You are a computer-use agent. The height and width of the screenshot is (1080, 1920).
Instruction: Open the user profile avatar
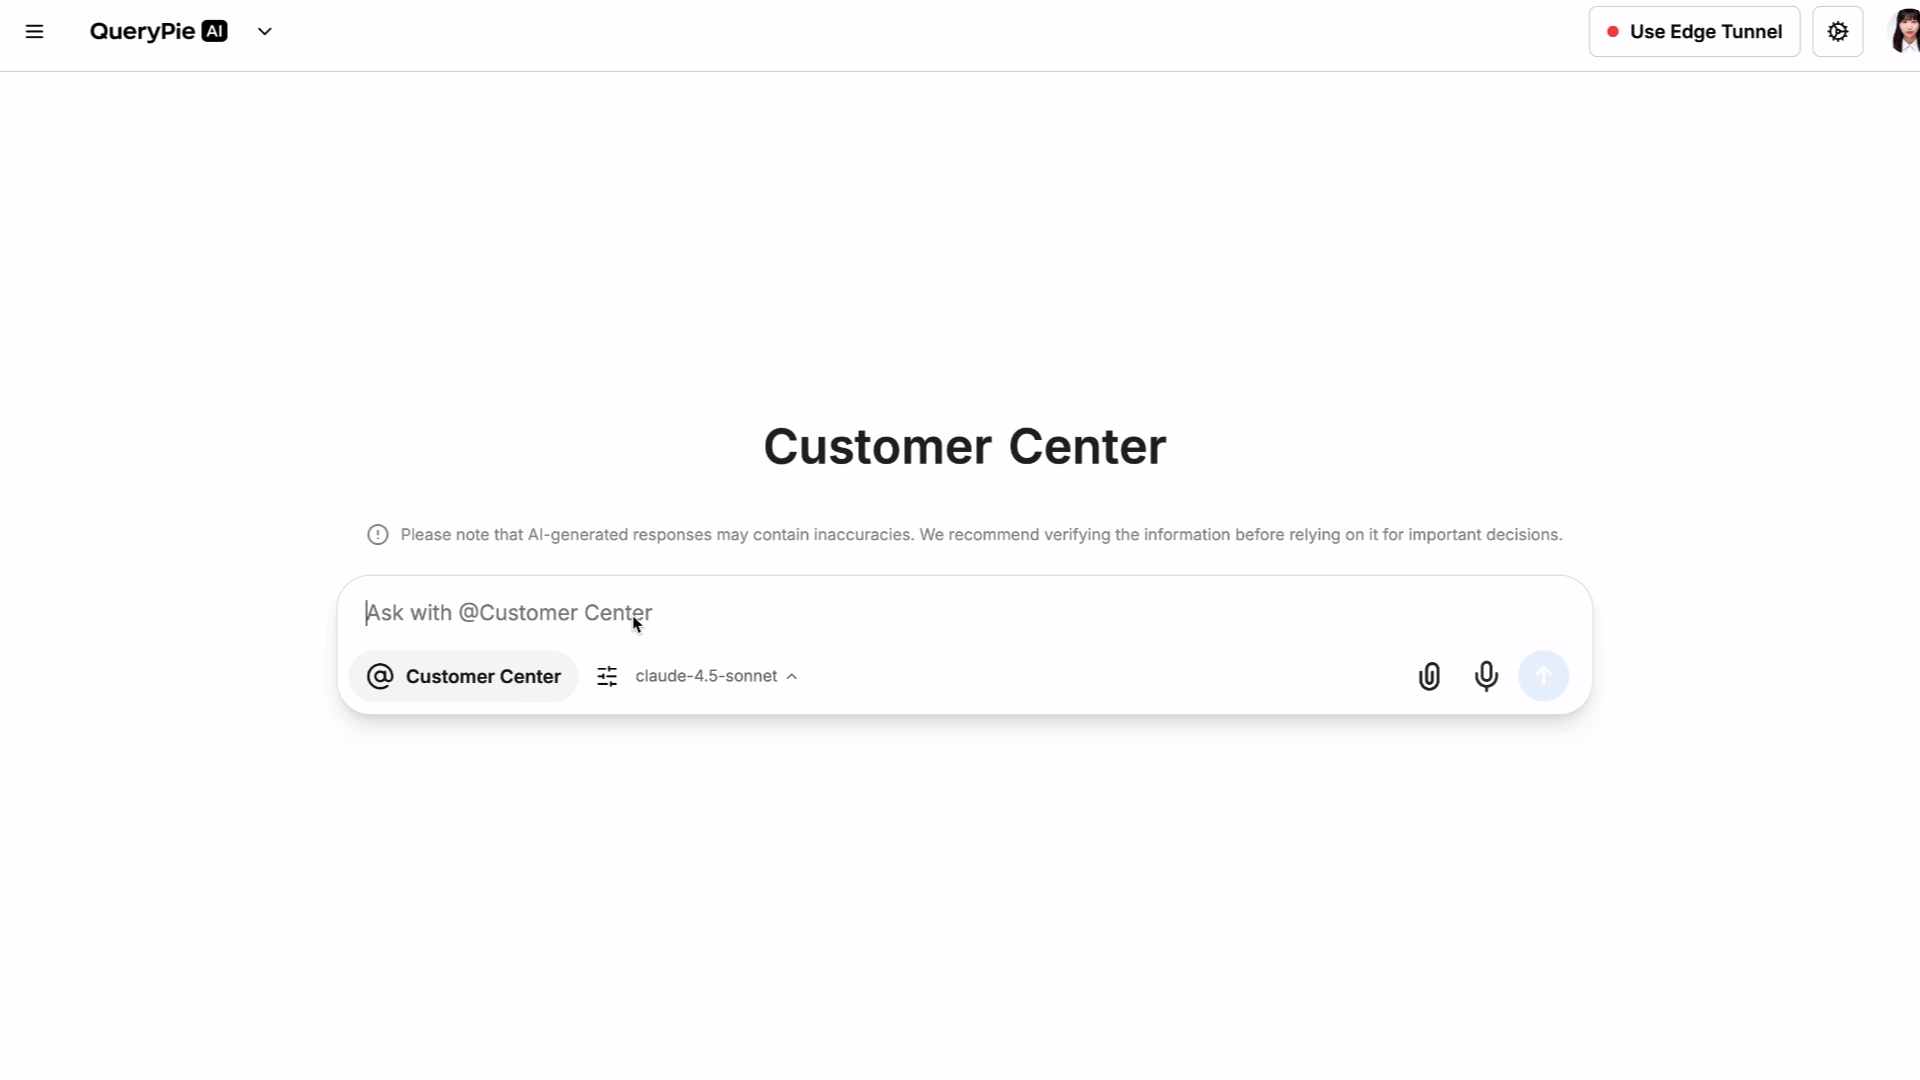[1904, 31]
